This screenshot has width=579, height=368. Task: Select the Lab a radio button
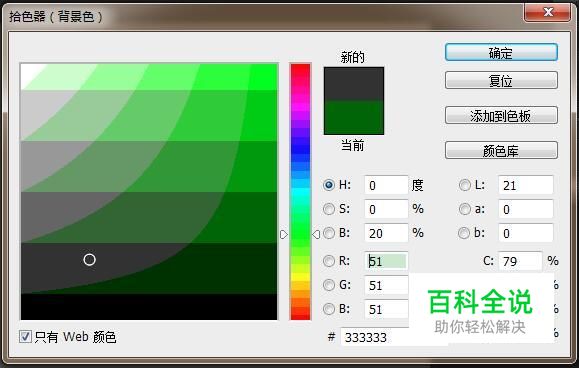tap(465, 209)
